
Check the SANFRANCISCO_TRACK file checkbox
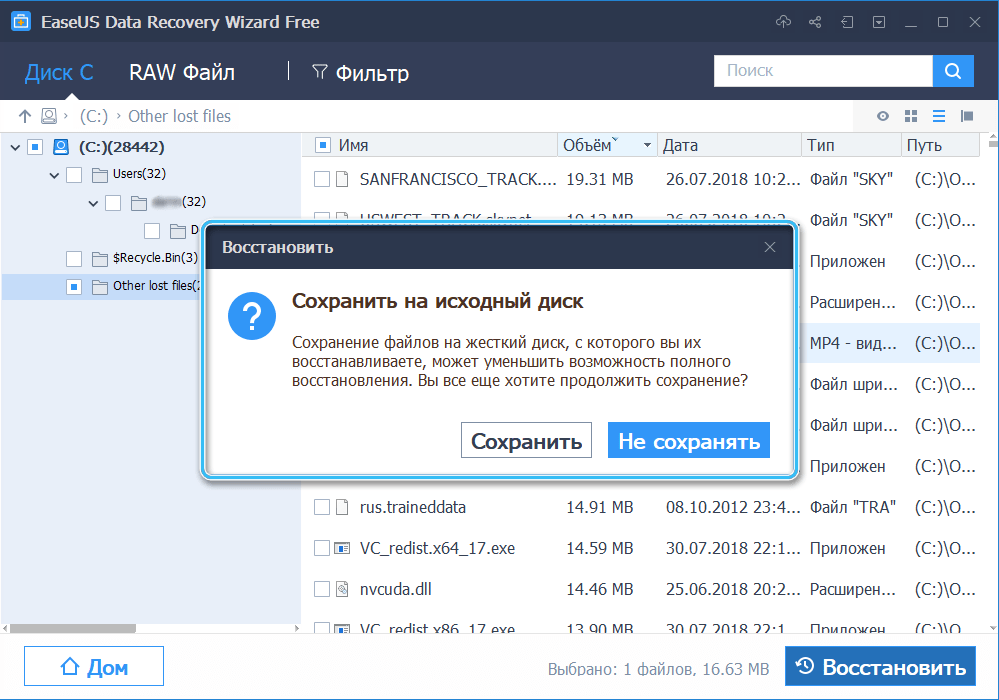[321, 180]
